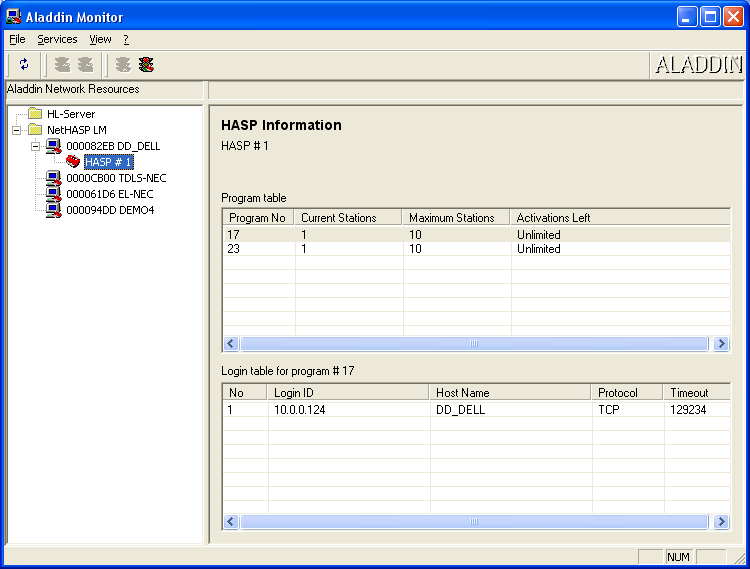Select 0000CB00 TDLS-NEC tree entry
This screenshot has height=569, width=750.
[116, 178]
